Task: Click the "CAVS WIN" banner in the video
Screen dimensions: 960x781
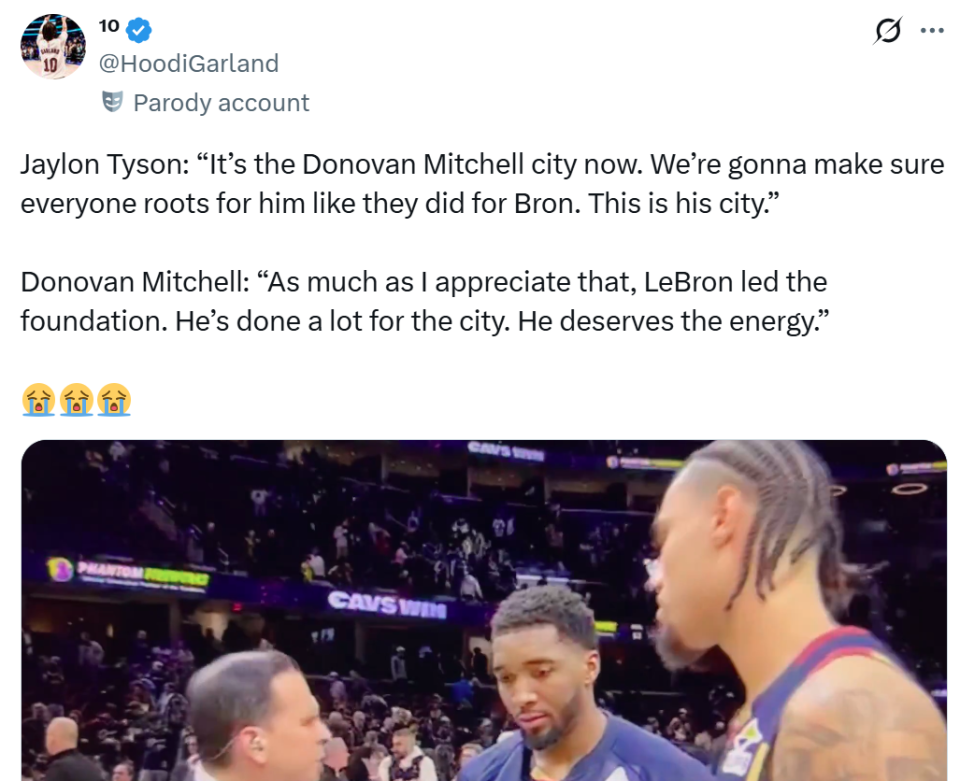Action: (x=387, y=602)
